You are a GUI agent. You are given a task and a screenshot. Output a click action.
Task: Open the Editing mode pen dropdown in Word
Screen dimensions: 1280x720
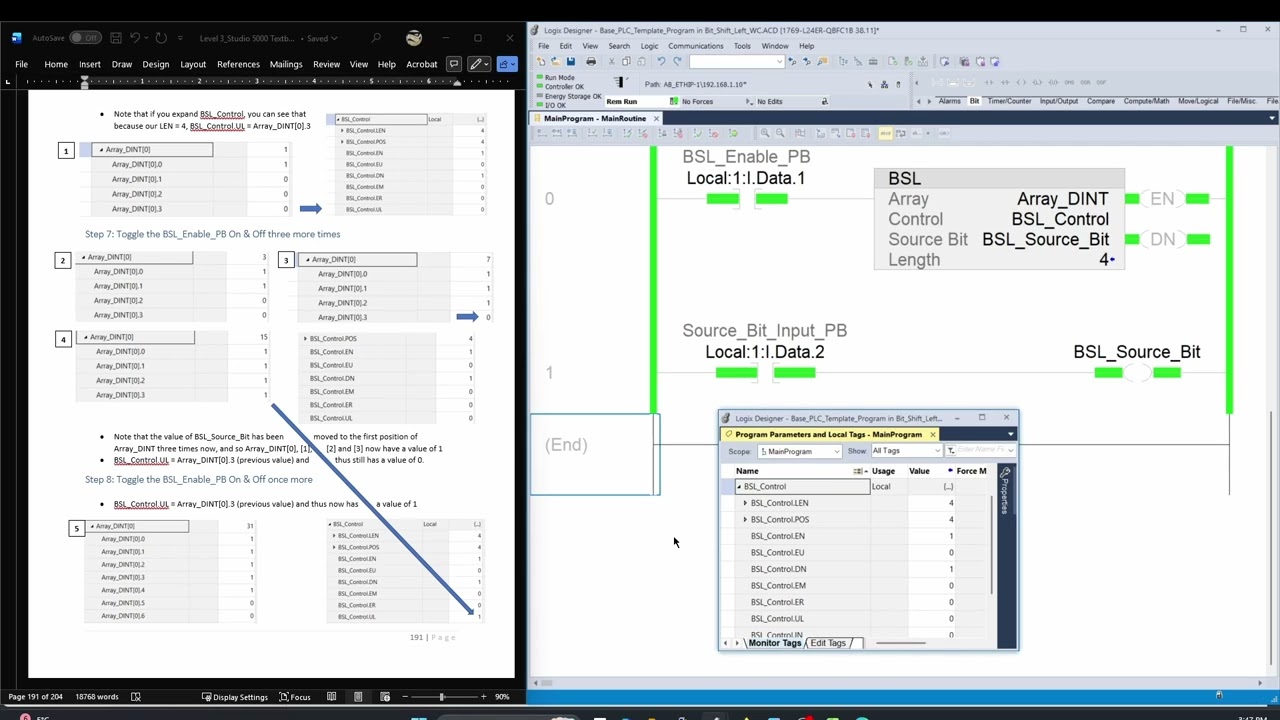click(x=478, y=64)
